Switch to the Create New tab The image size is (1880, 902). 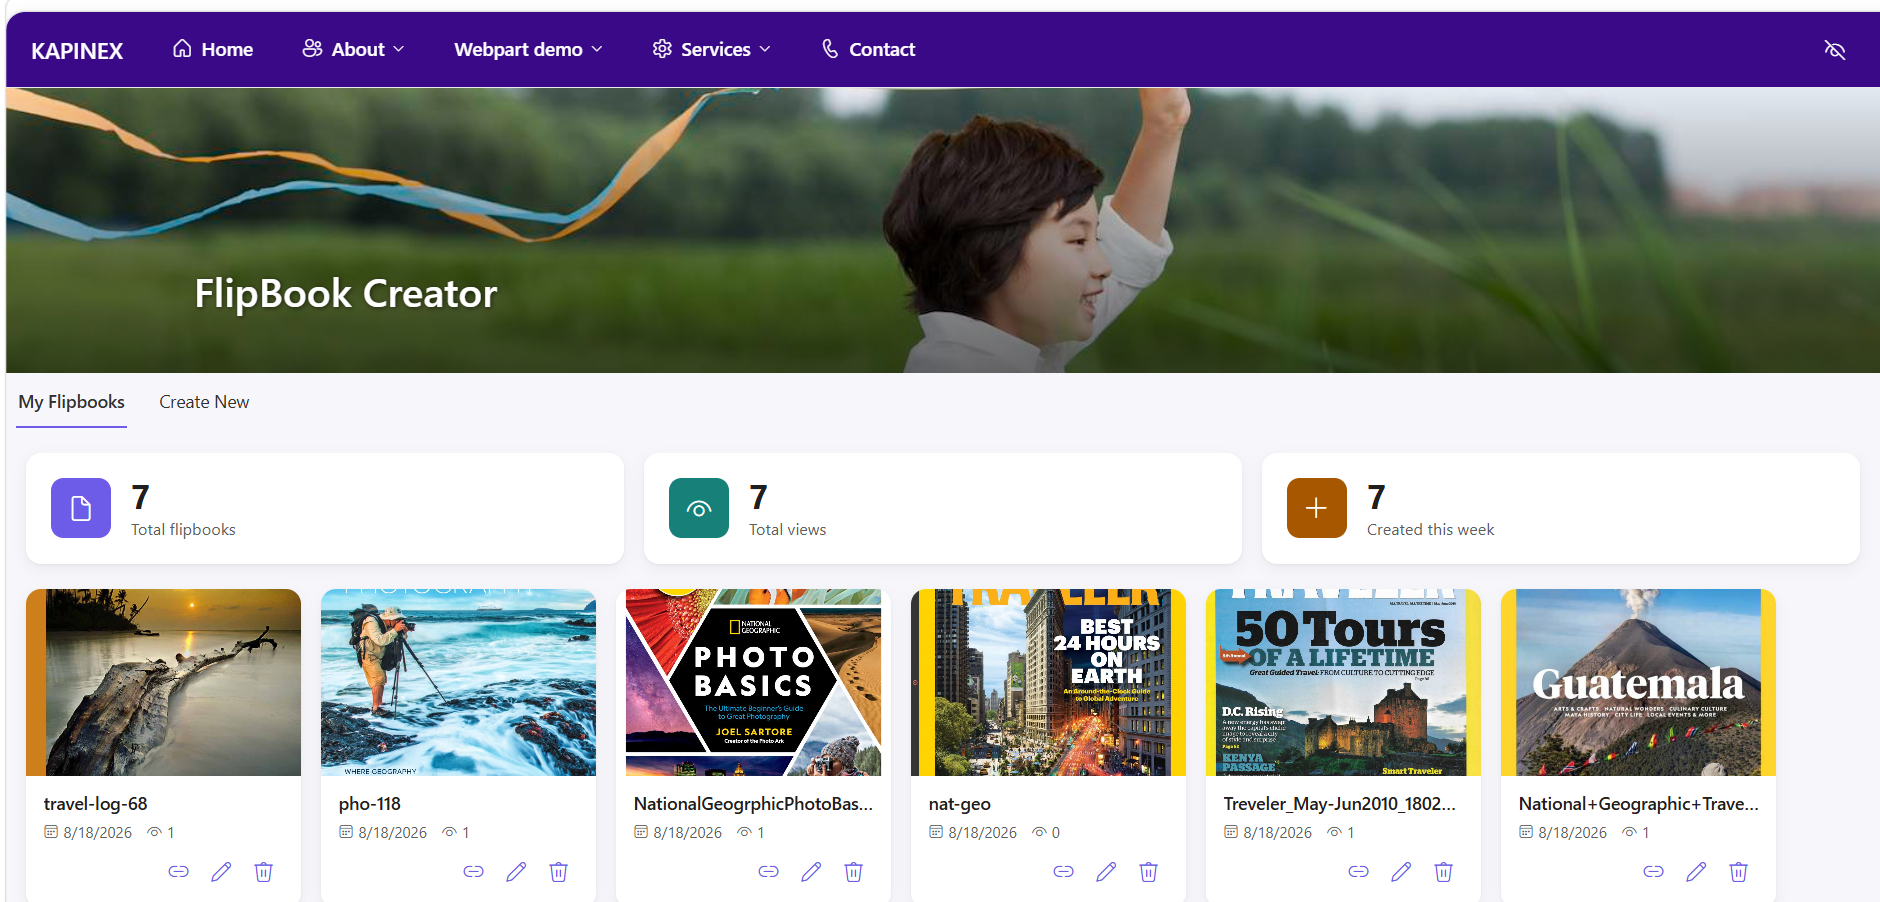[204, 402]
